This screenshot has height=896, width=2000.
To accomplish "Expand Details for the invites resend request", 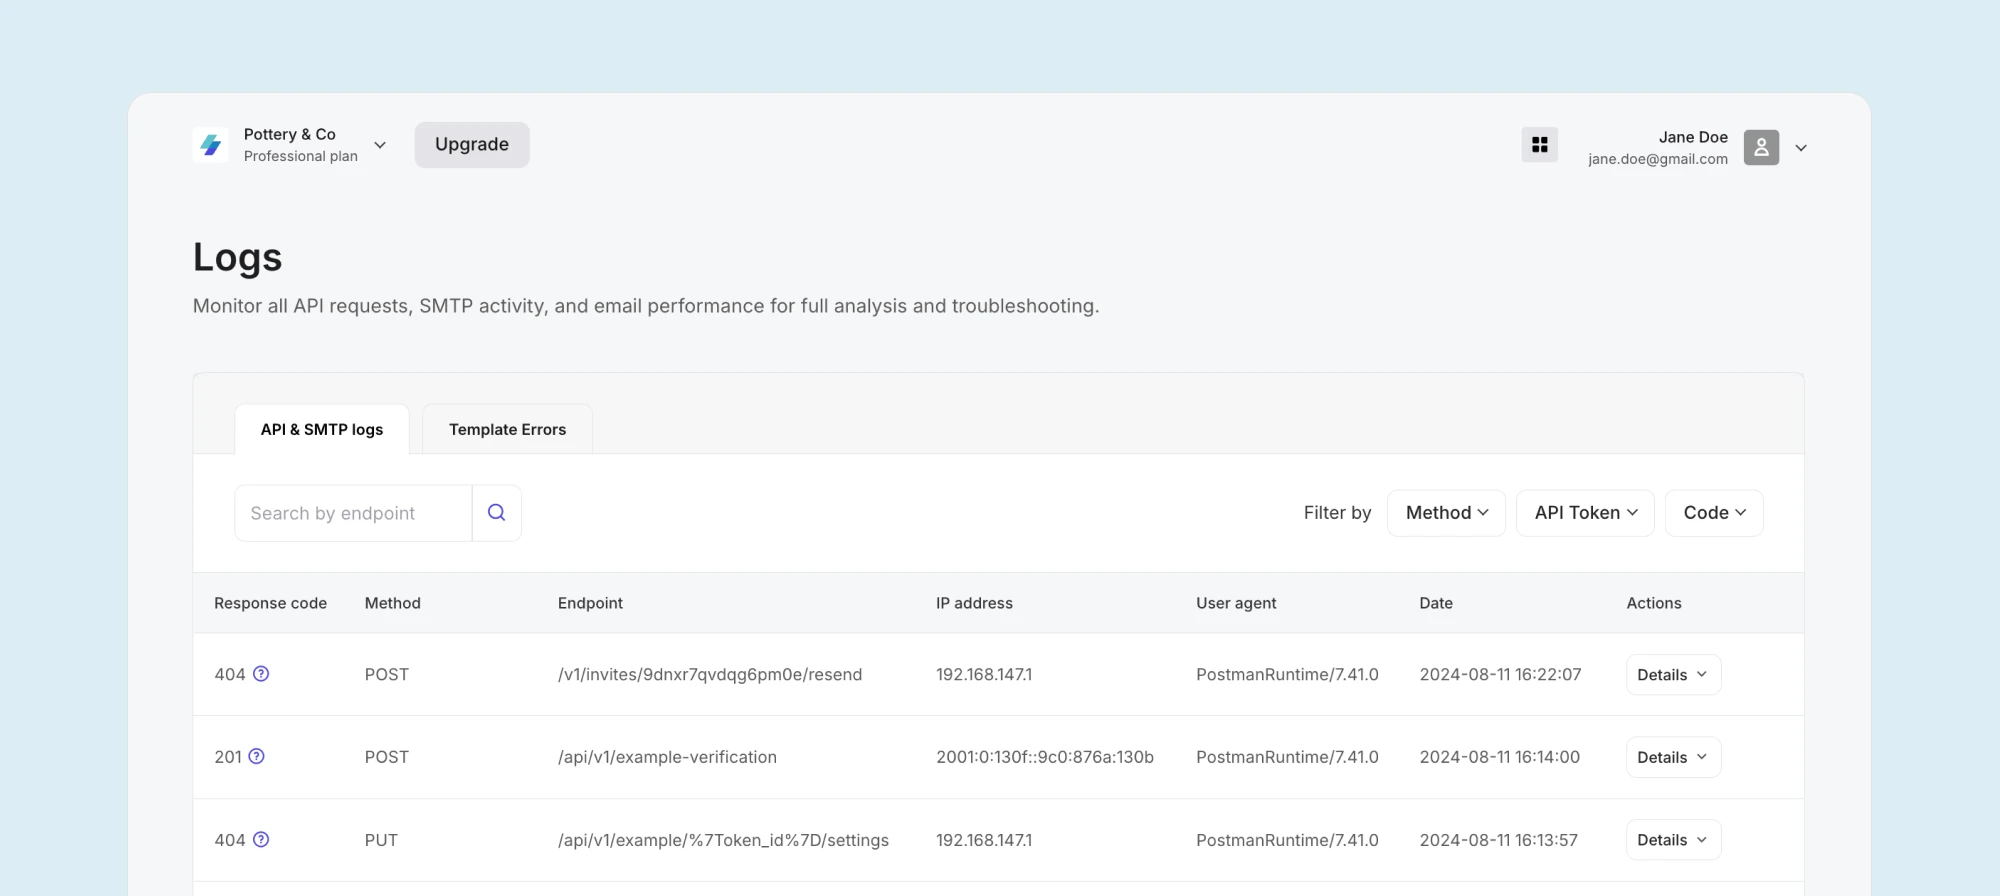I will pyautogui.click(x=1672, y=675).
